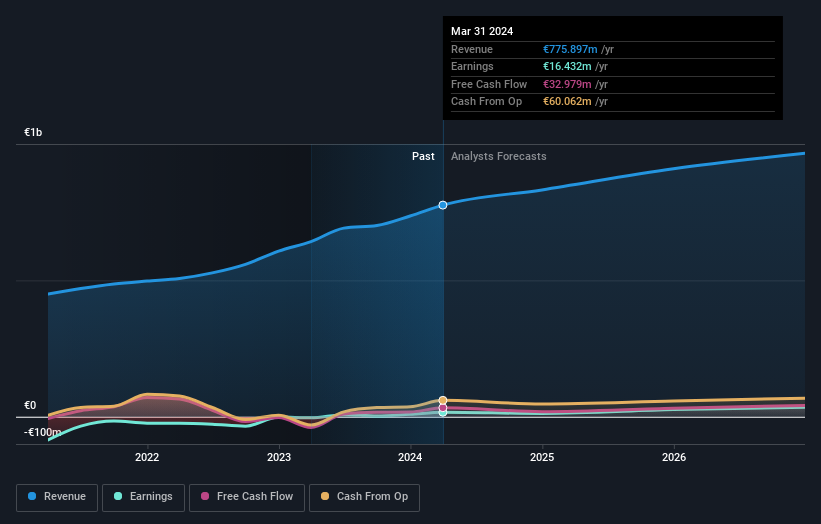The width and height of the screenshot is (821, 524).
Task: Click the €60.062m cash from op value
Action: point(567,102)
